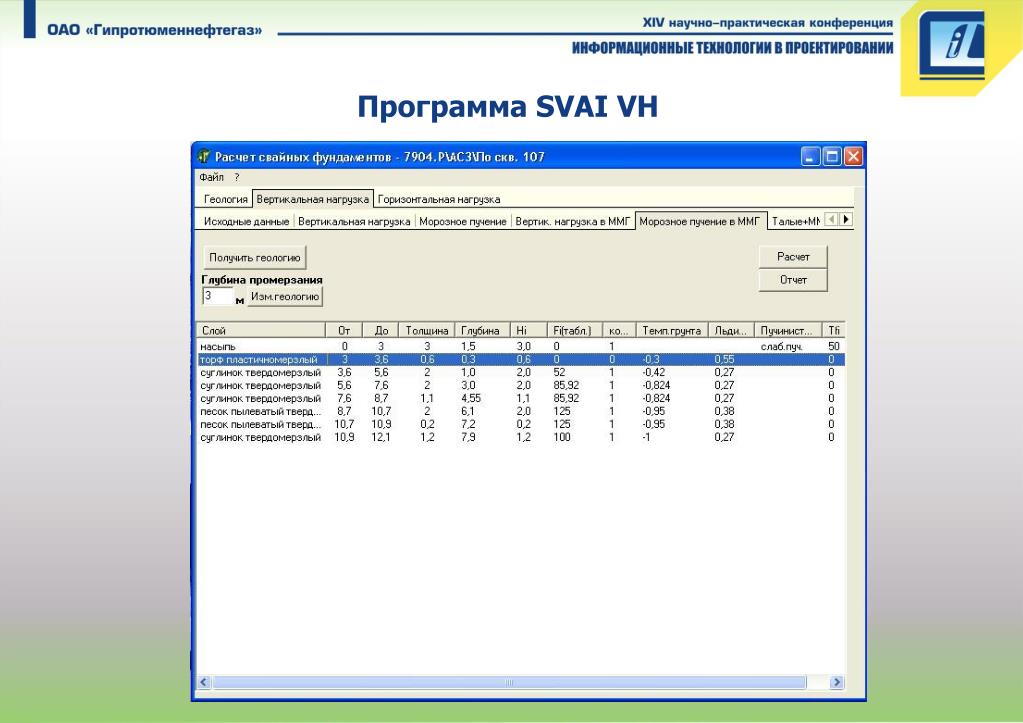Viewport: 1023px width, 723px height.
Task: Click the Льди... column header
Action: coord(731,331)
